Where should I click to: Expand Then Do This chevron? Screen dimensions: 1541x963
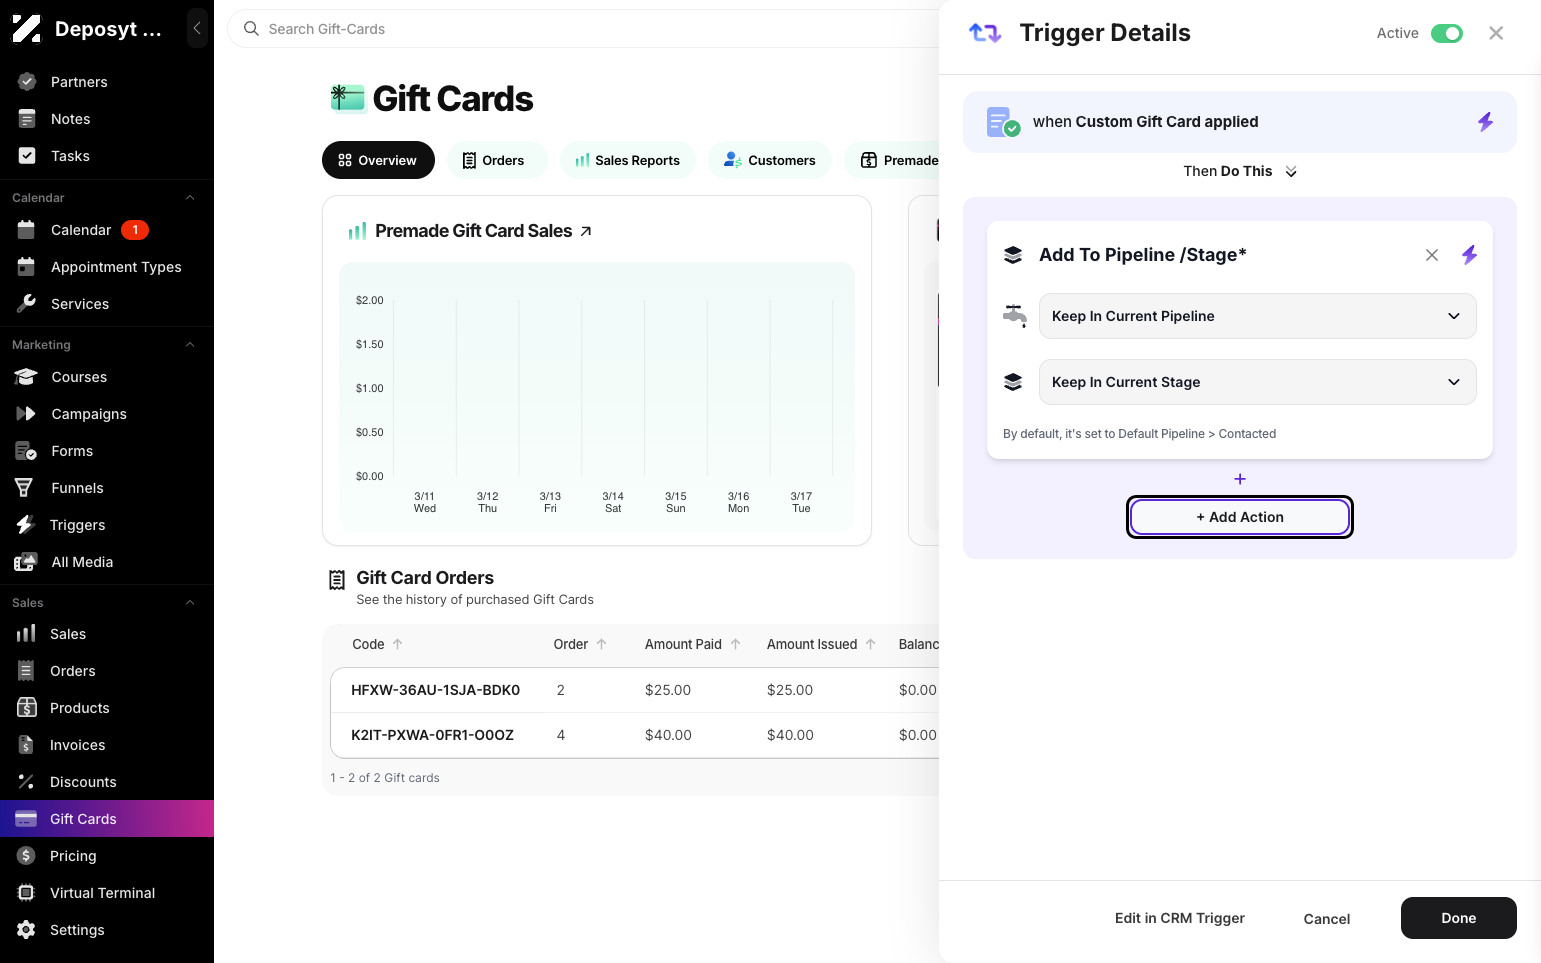[x=1291, y=172]
